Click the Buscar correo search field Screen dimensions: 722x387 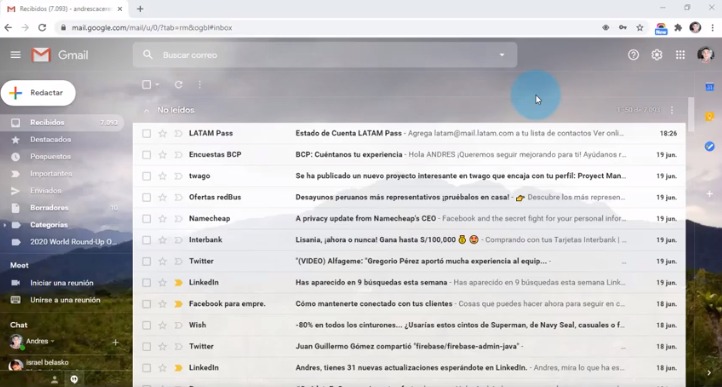pyautogui.click(x=325, y=55)
